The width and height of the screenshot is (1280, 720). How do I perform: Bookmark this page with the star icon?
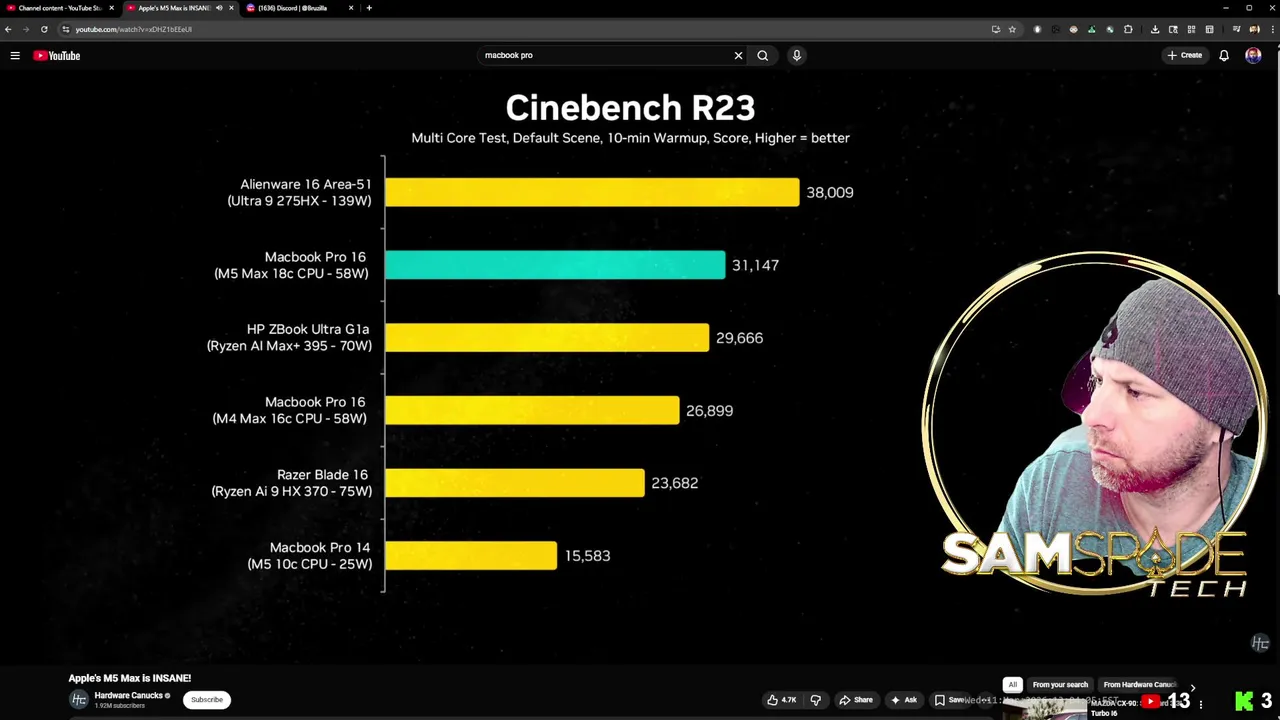[1012, 29]
